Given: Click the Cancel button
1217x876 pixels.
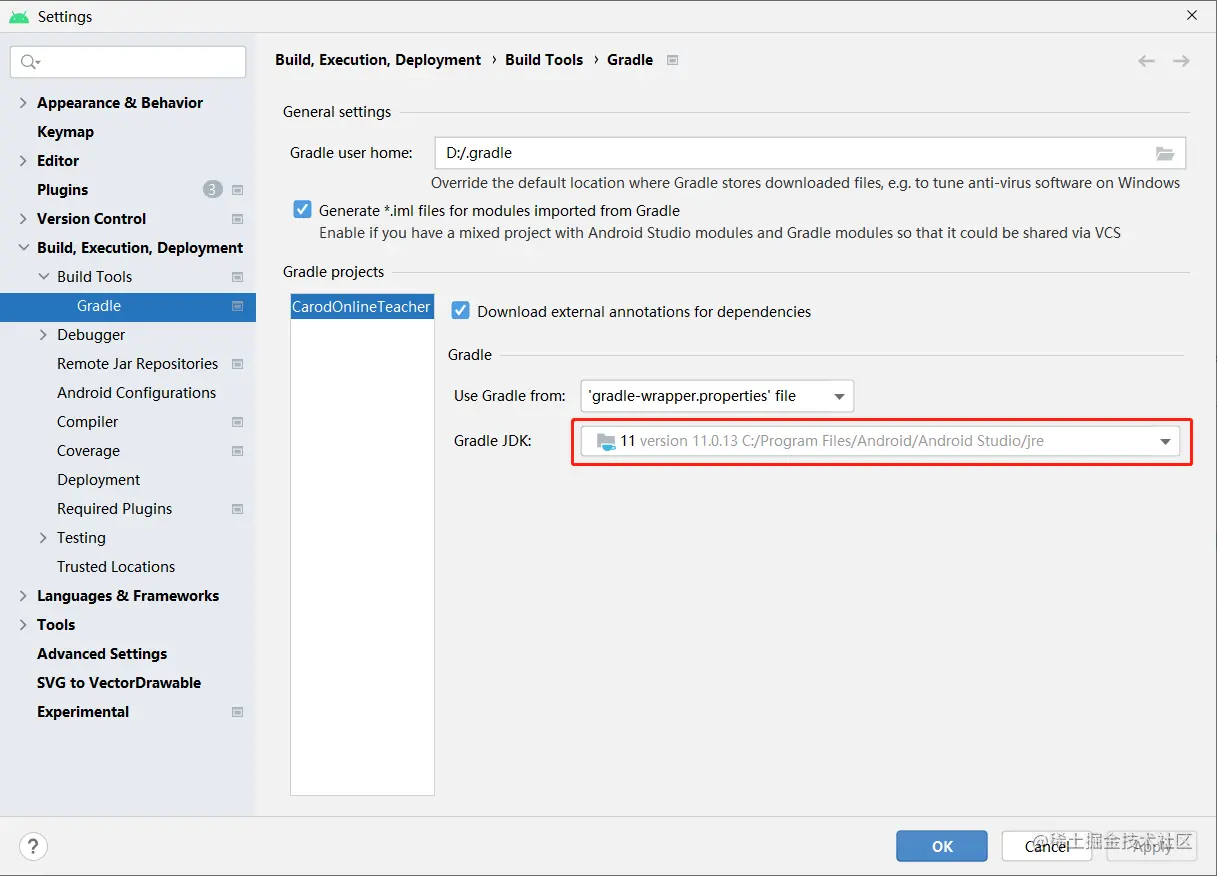Looking at the screenshot, I should coord(1047,846).
